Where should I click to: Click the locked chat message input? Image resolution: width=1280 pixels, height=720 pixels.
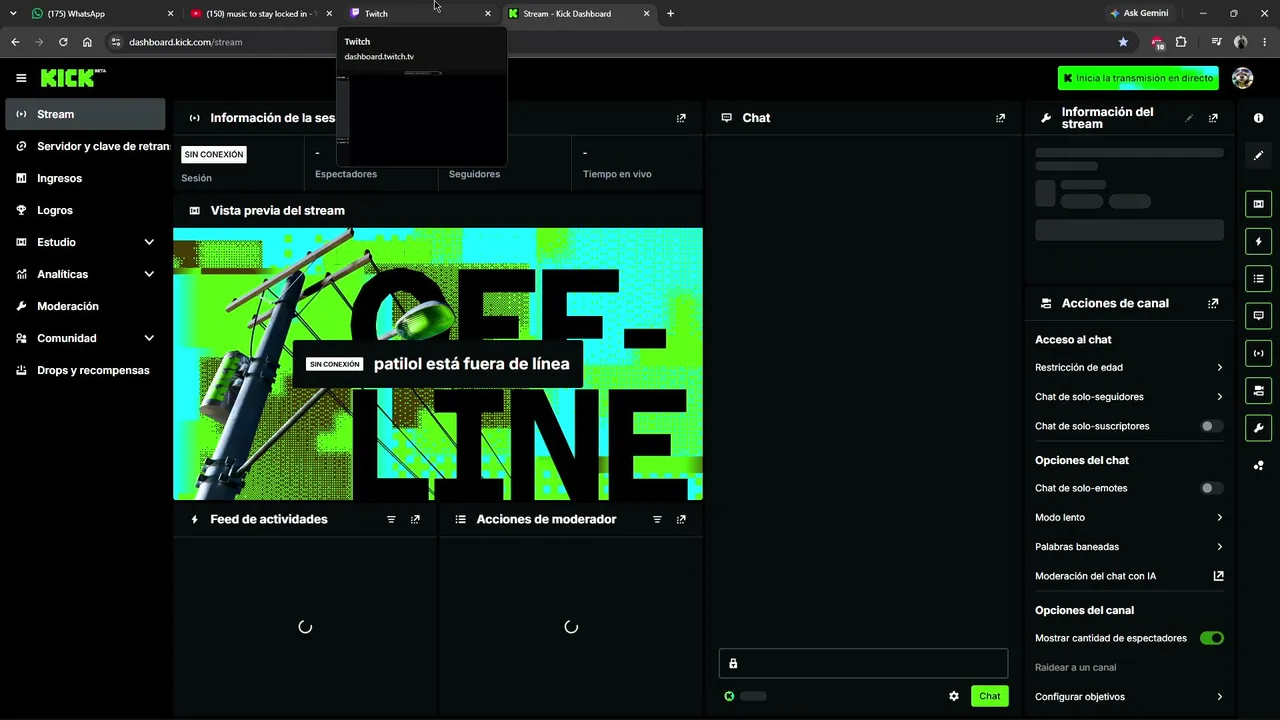863,664
